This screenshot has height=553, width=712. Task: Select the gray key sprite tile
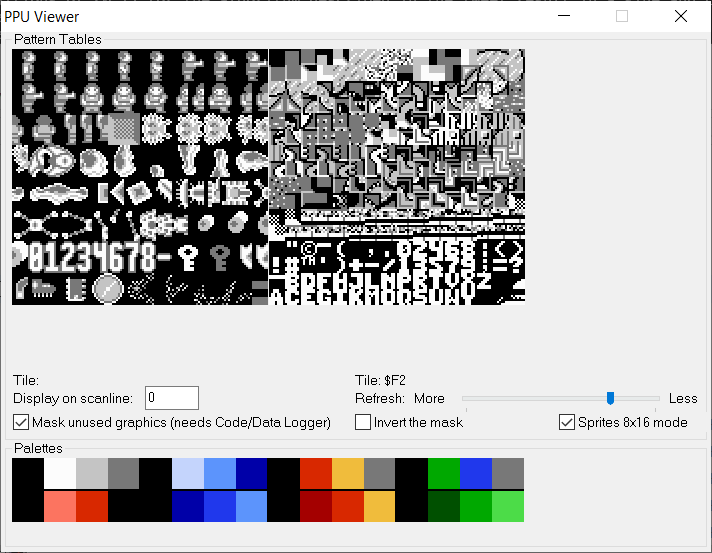[219, 257]
